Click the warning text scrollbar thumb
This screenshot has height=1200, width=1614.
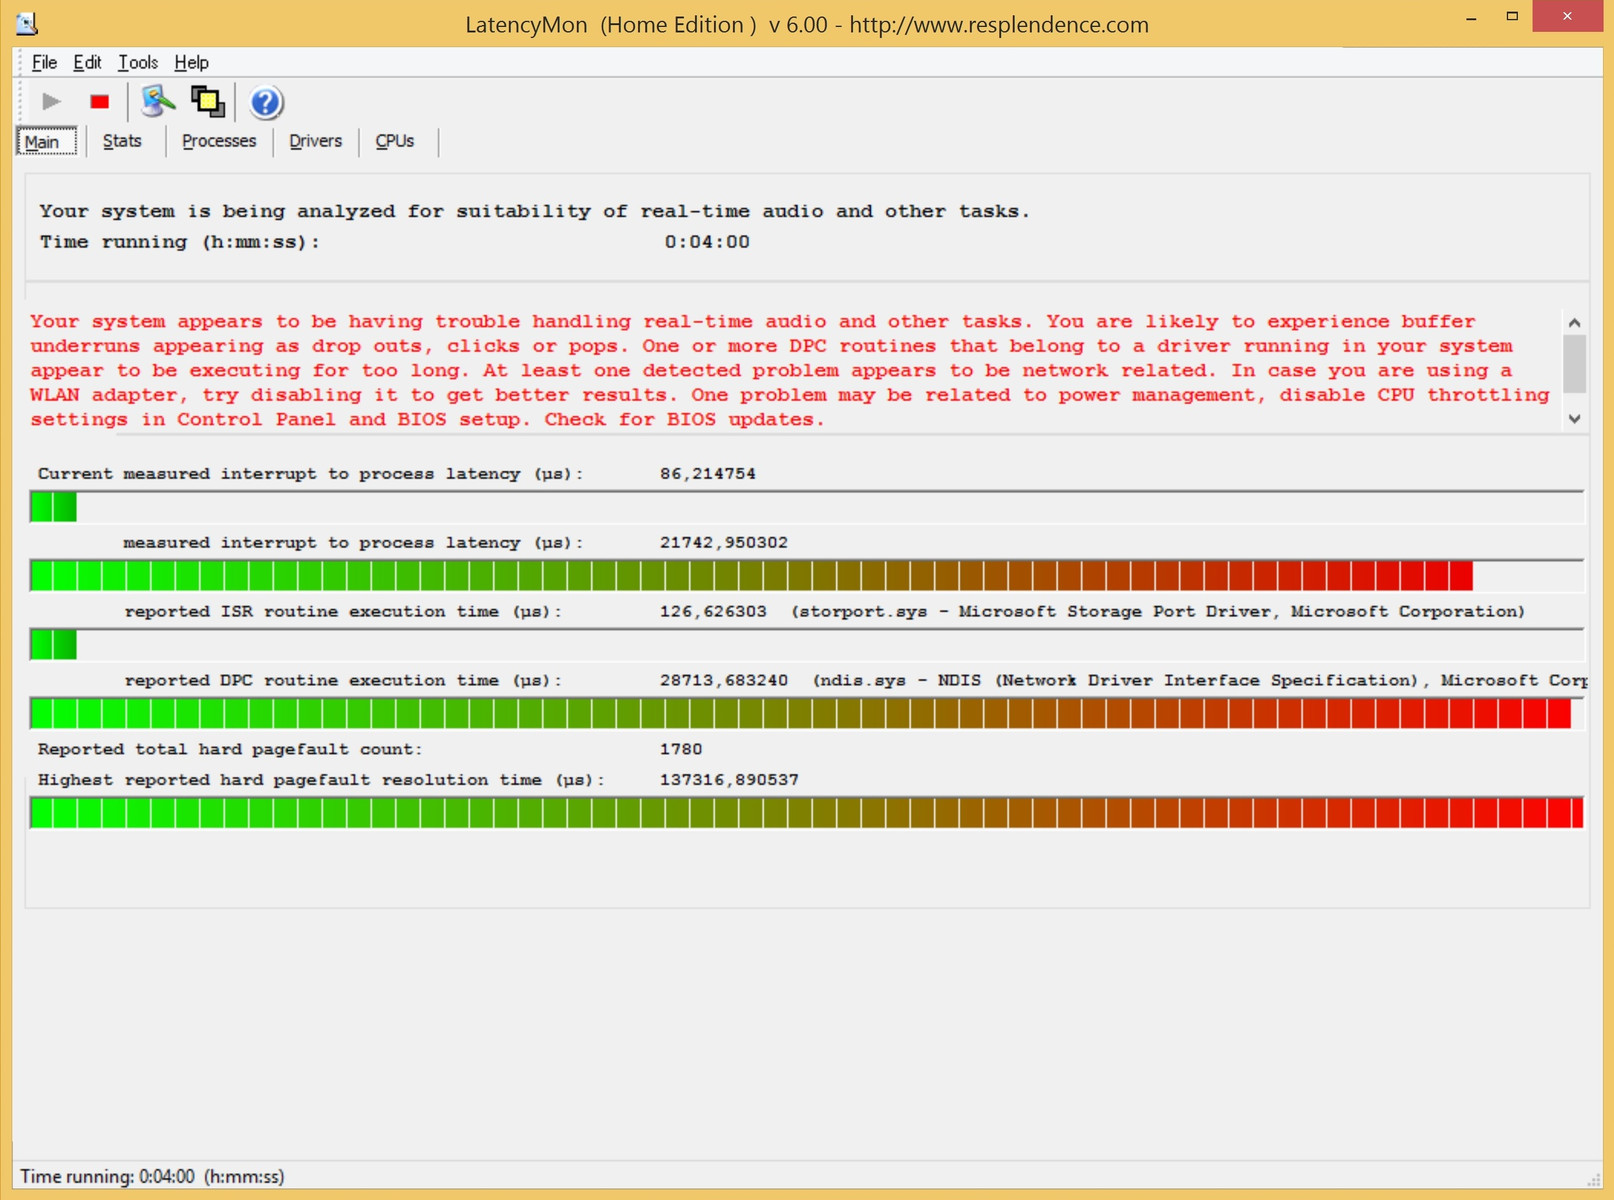tap(1574, 364)
